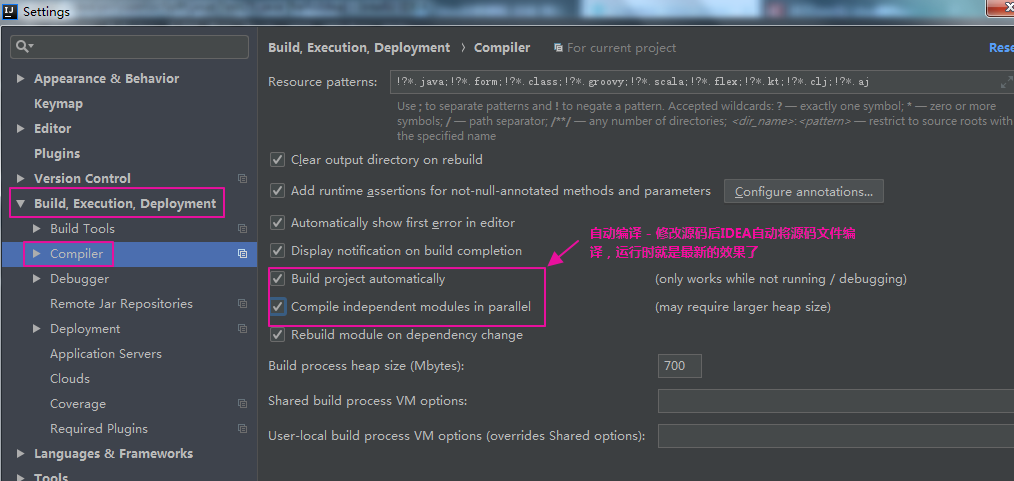This screenshot has height=481, width=1014.
Task: Click '(may require larger heap size)' note
Action: [x=742, y=307]
